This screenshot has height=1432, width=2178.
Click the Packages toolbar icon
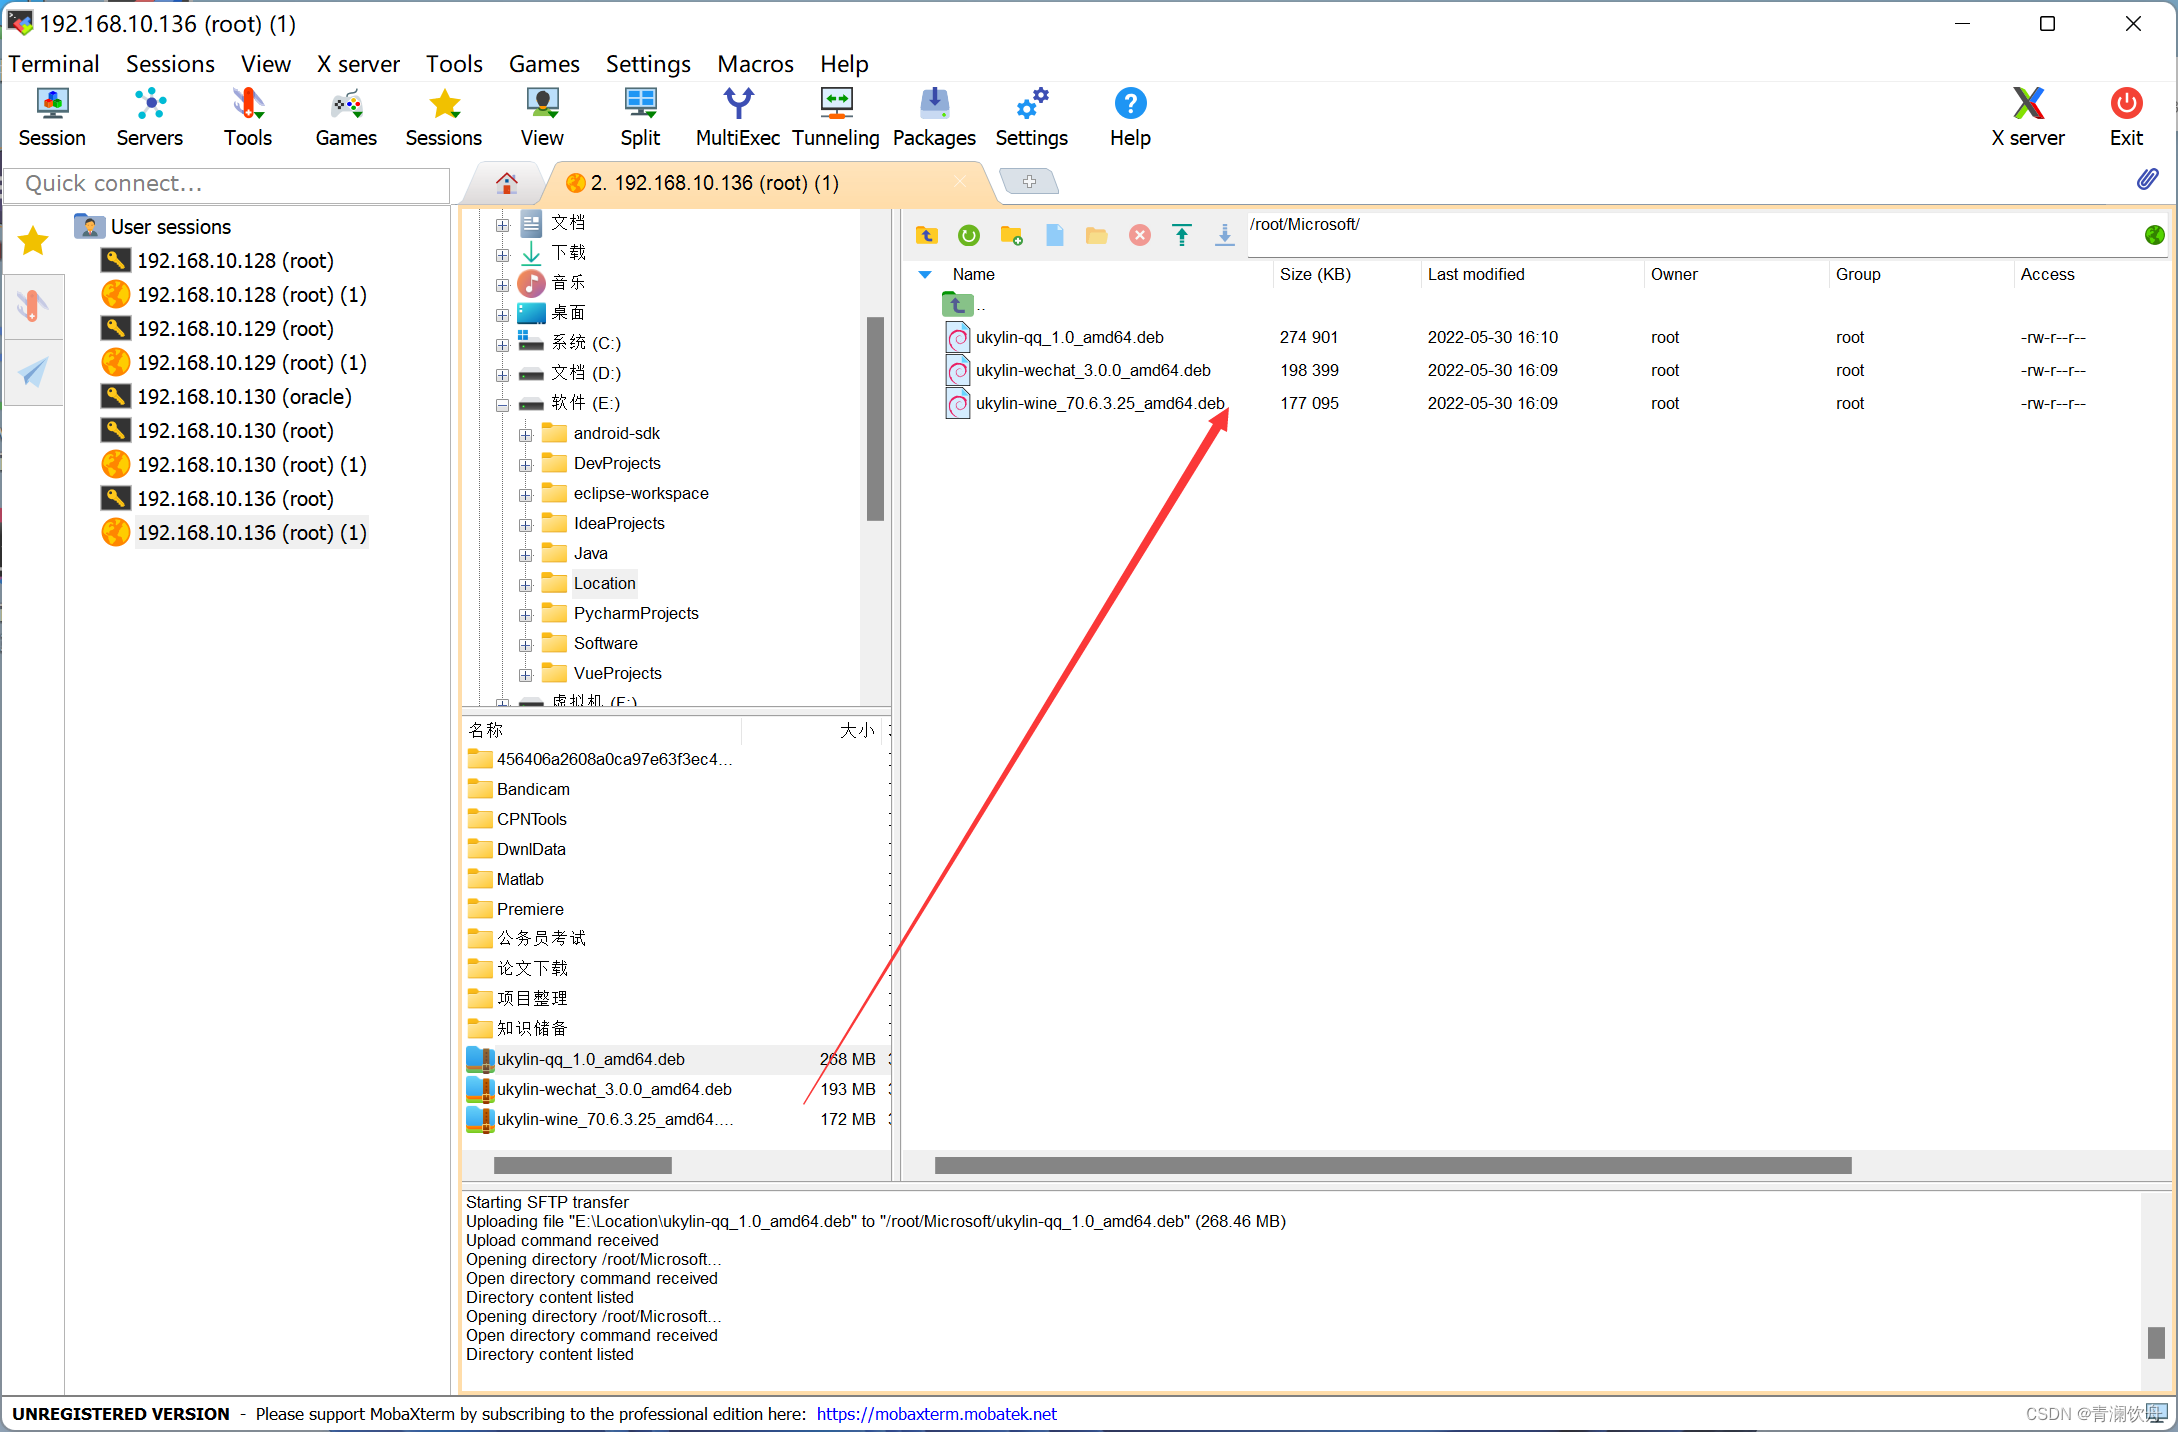tap(933, 117)
